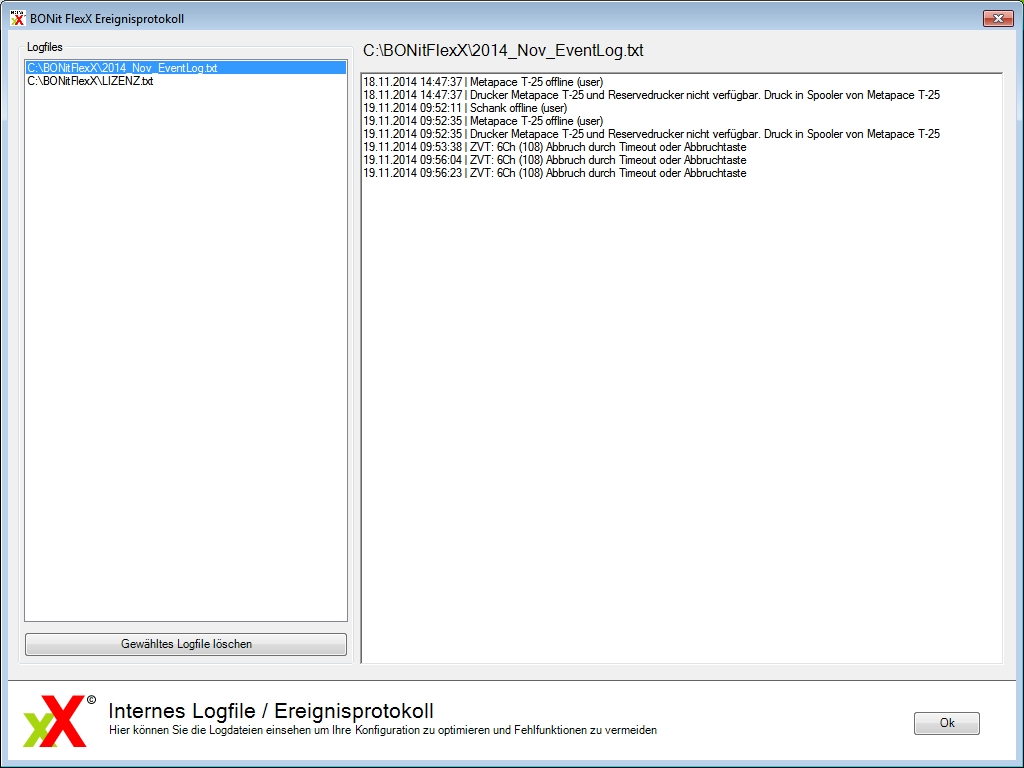Select the 2014_Nov_EventLog.txt logfile entry
Image resolution: width=1024 pixels, height=768 pixels.
[185, 68]
